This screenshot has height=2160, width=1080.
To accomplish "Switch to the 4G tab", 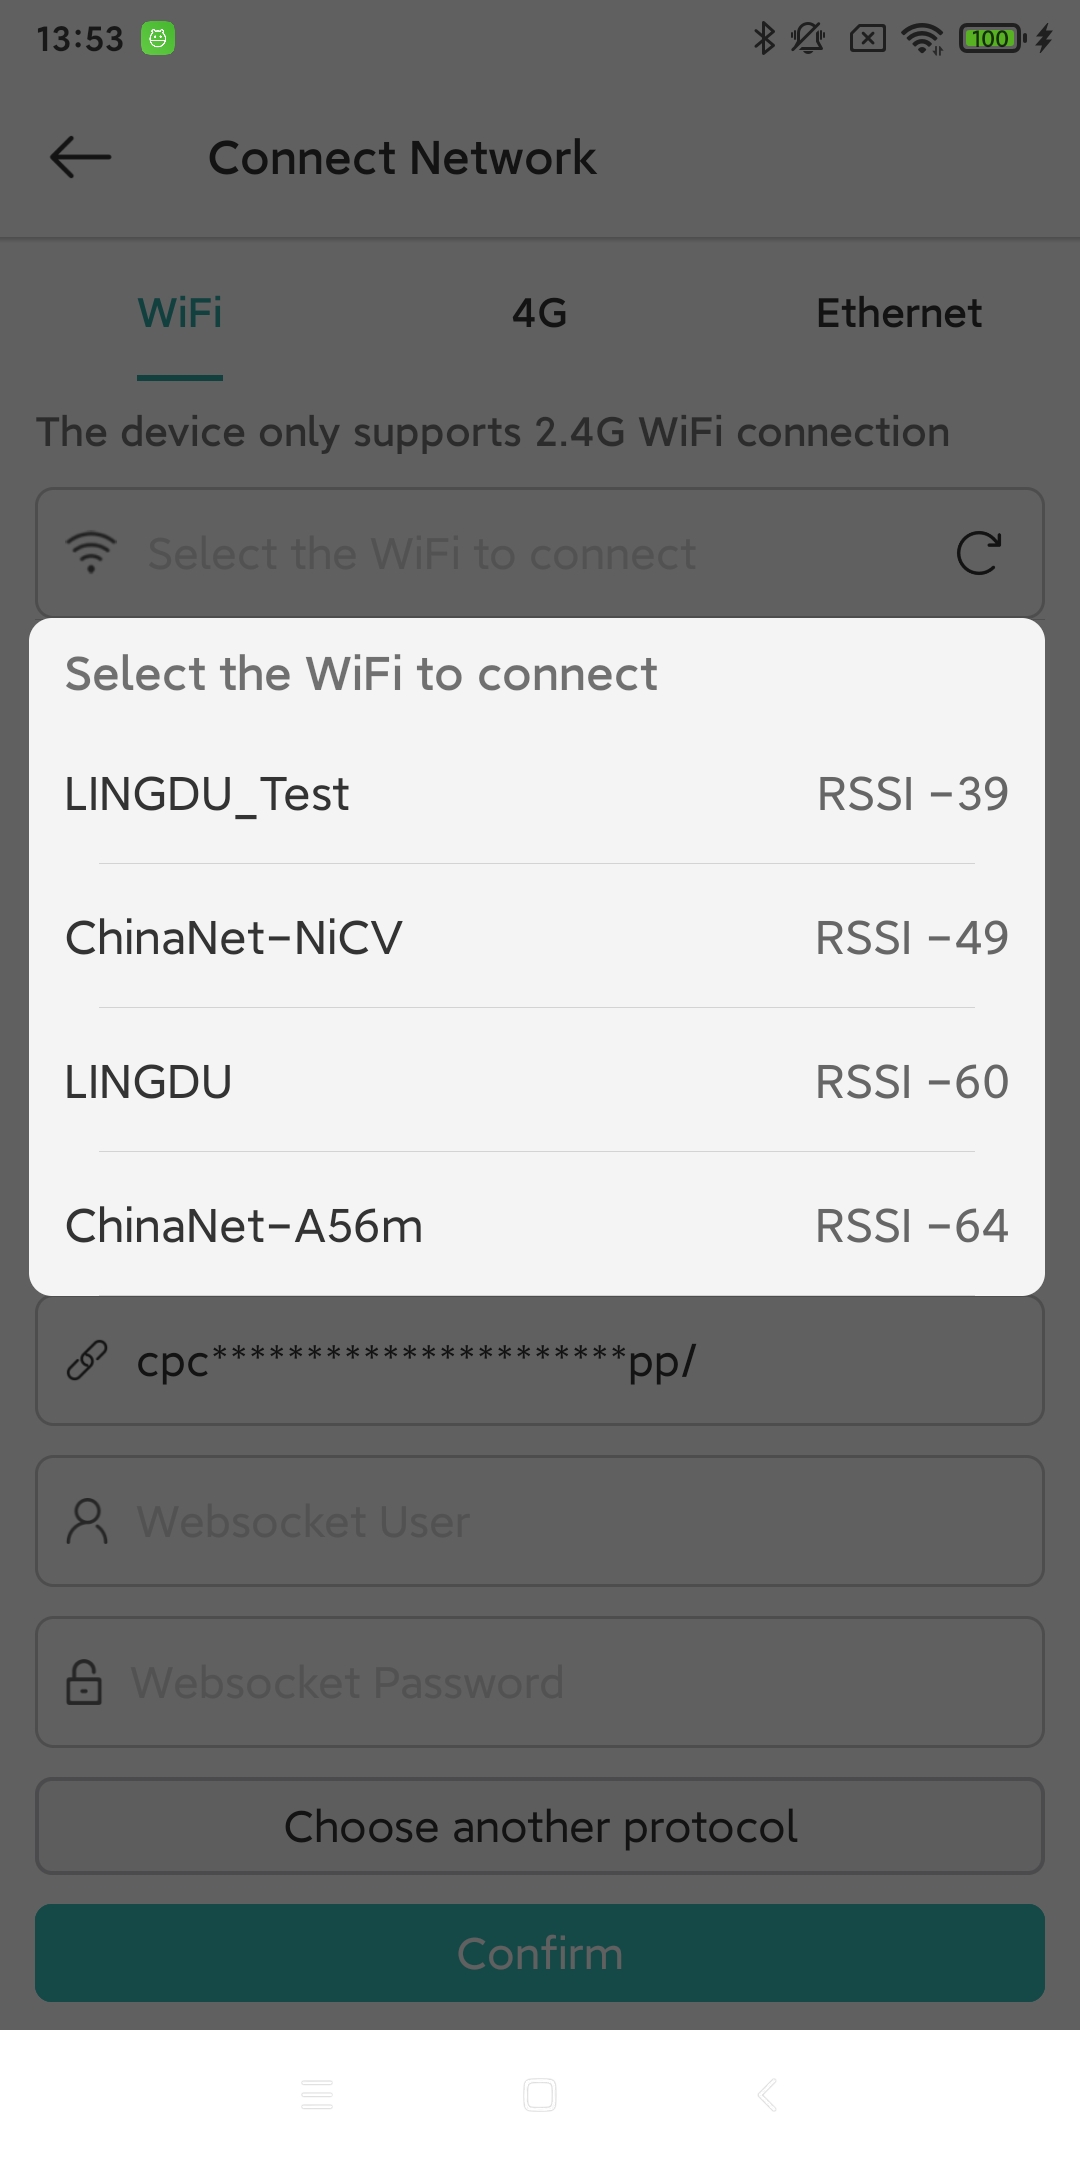I will pyautogui.click(x=540, y=313).
